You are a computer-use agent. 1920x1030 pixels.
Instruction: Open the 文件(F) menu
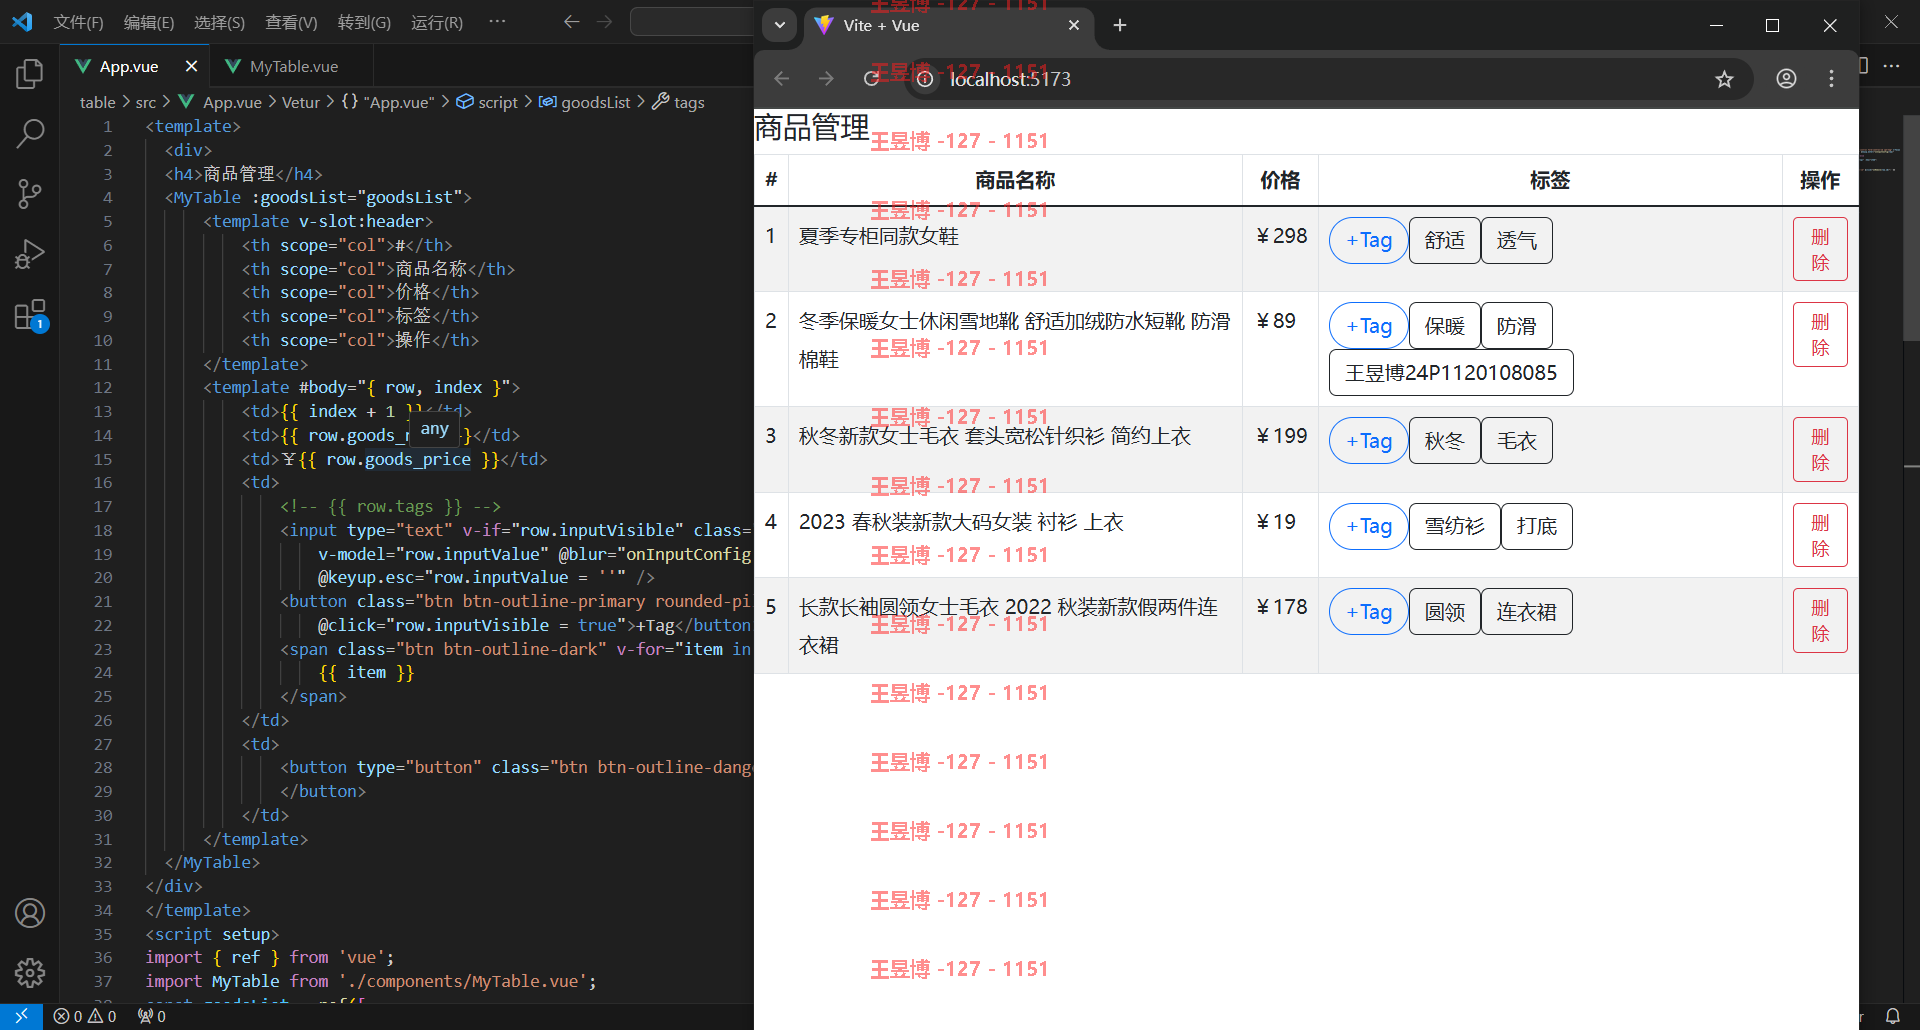point(78,22)
